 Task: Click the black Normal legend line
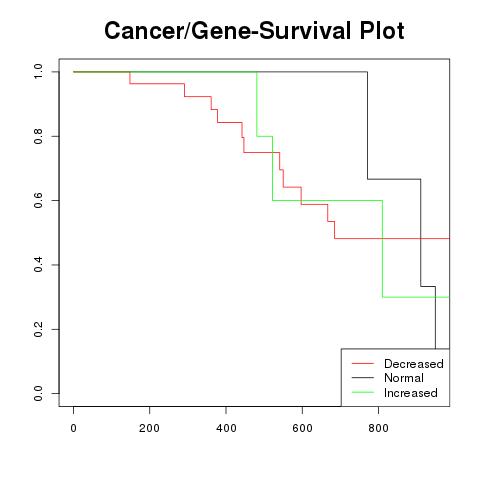coord(363,378)
